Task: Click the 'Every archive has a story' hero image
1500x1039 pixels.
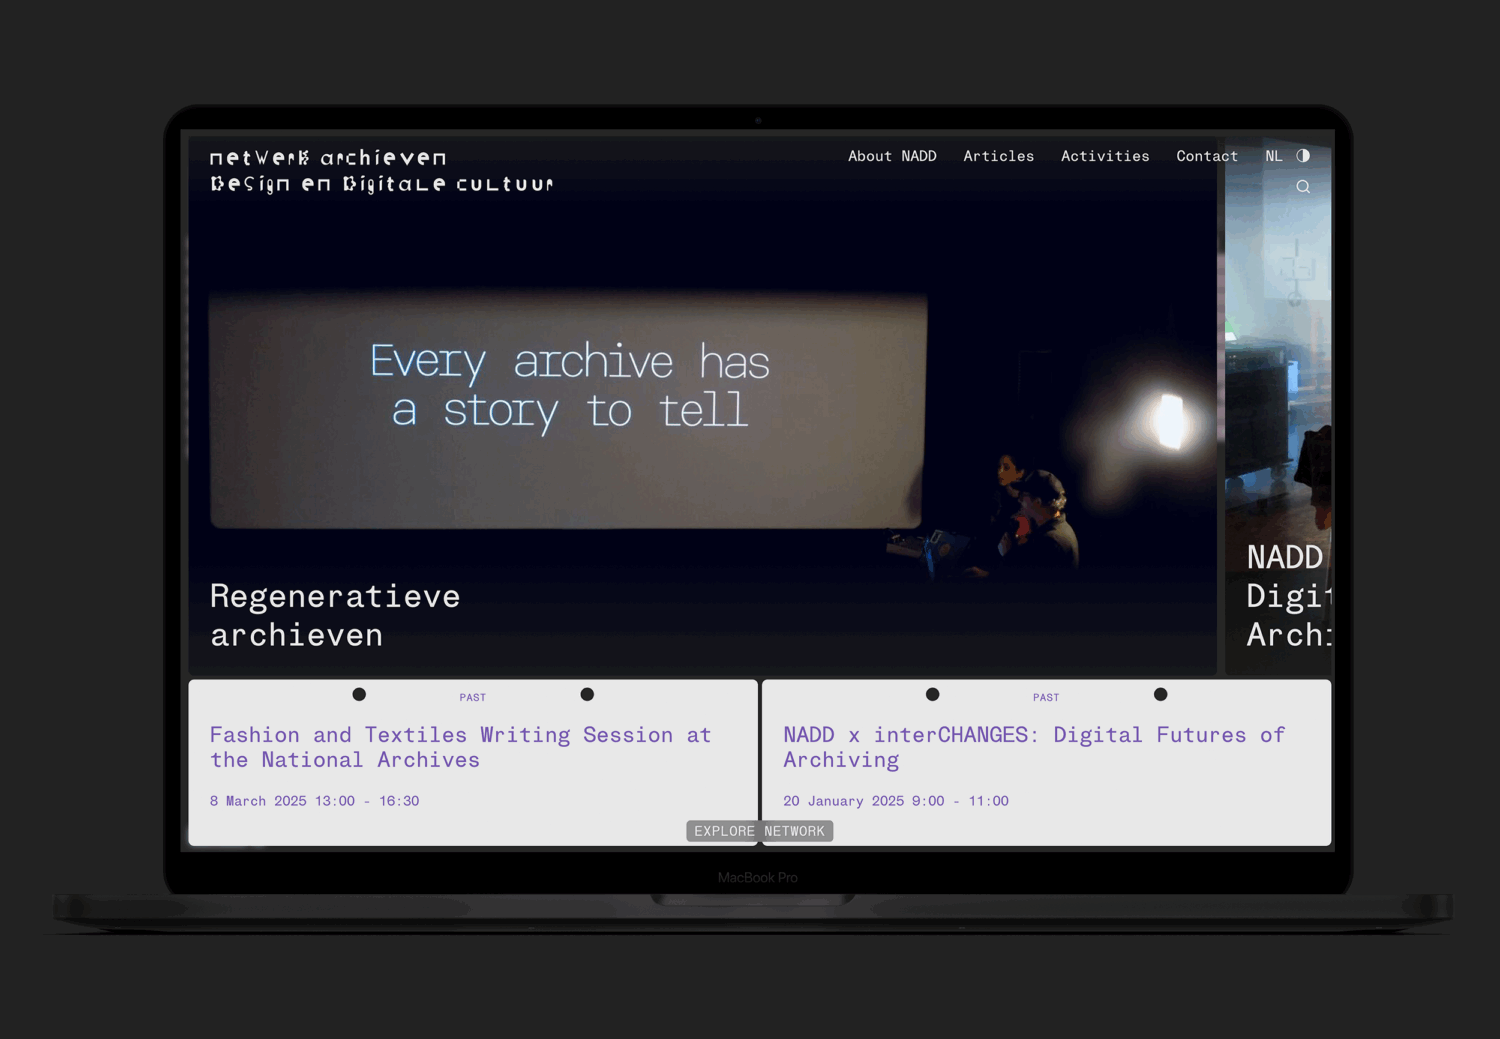Action: 568,410
